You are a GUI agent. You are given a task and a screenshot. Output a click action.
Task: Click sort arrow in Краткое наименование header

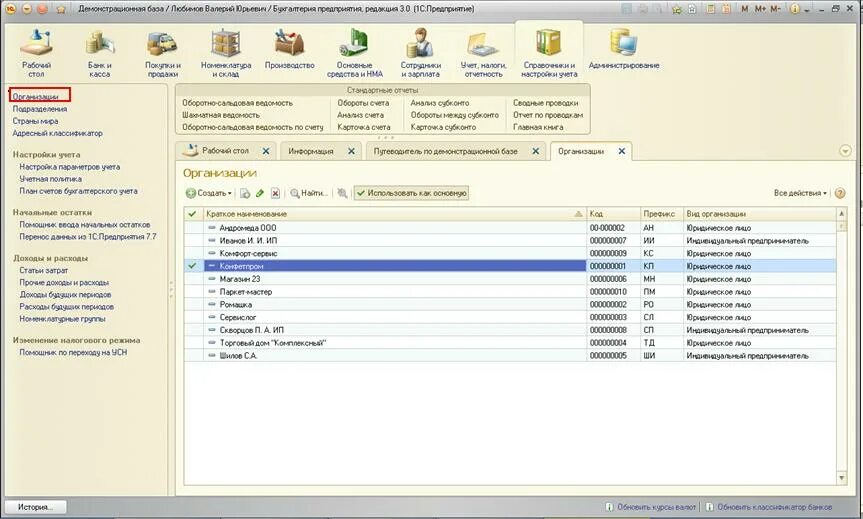(578, 214)
